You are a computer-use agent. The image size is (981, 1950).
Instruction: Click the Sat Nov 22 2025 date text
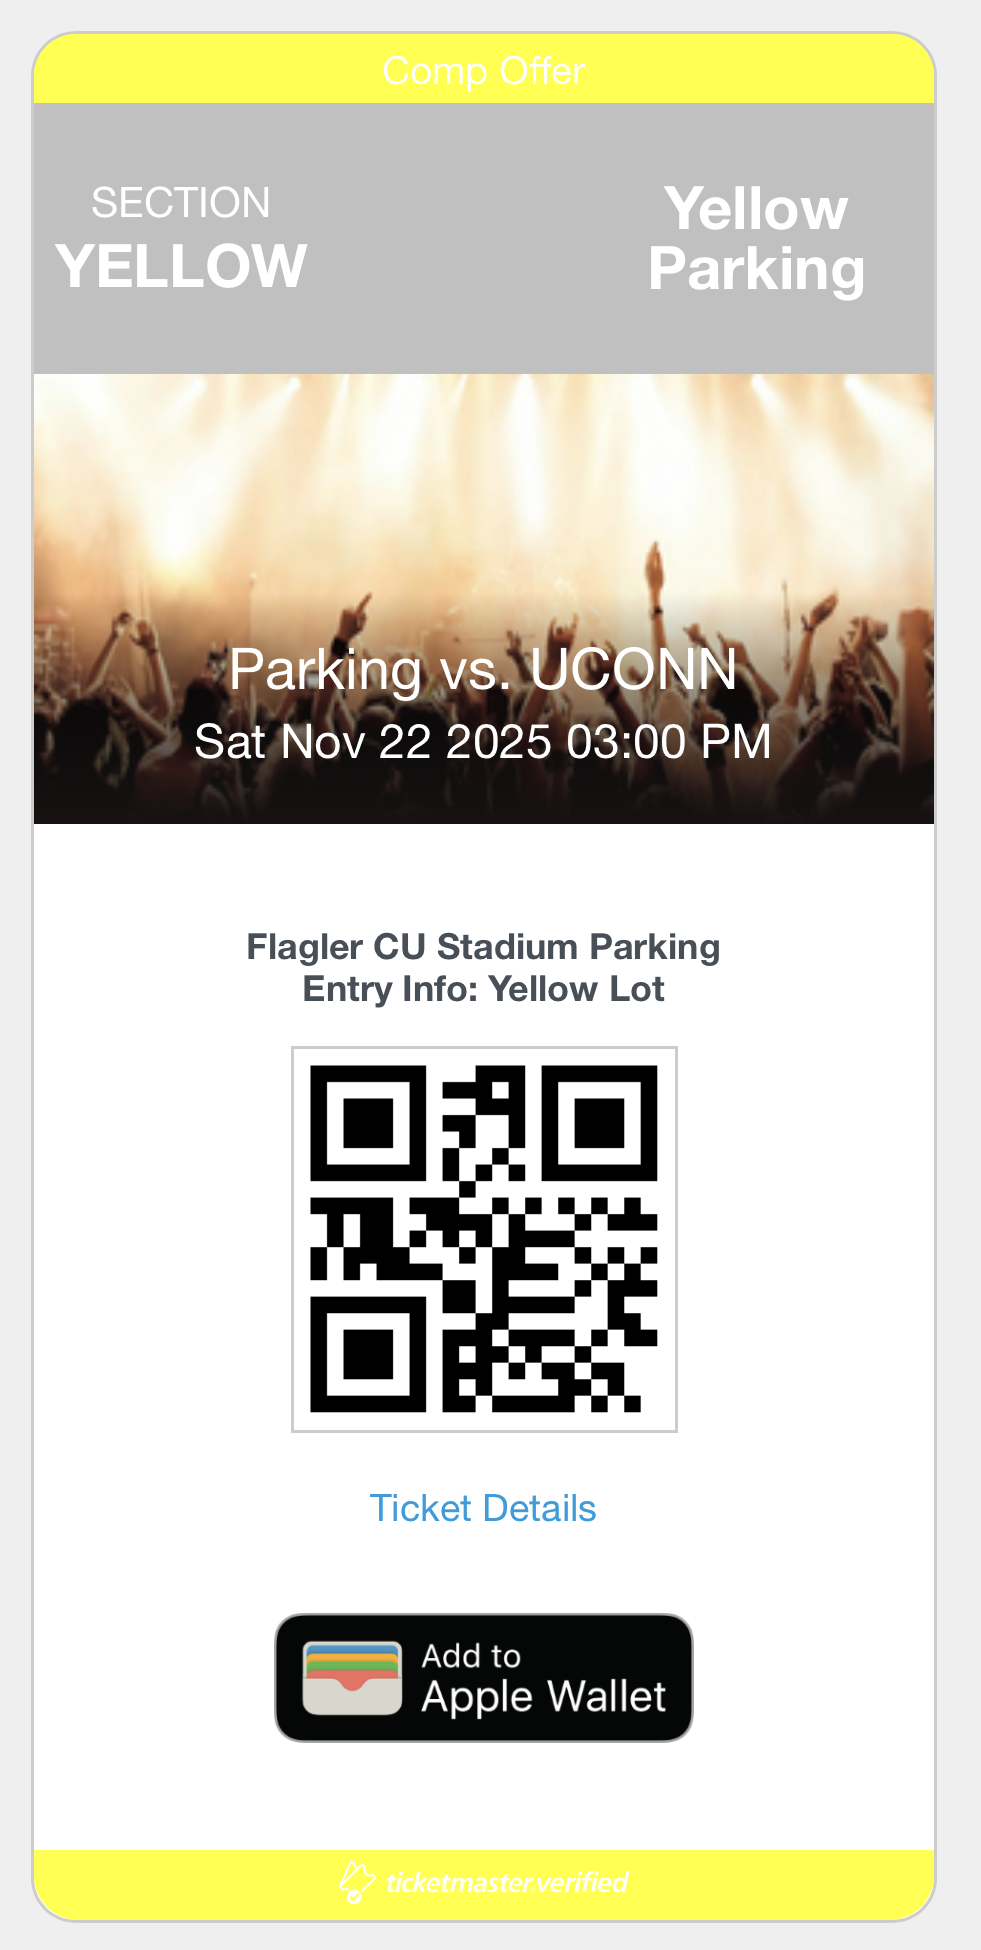coord(483,742)
